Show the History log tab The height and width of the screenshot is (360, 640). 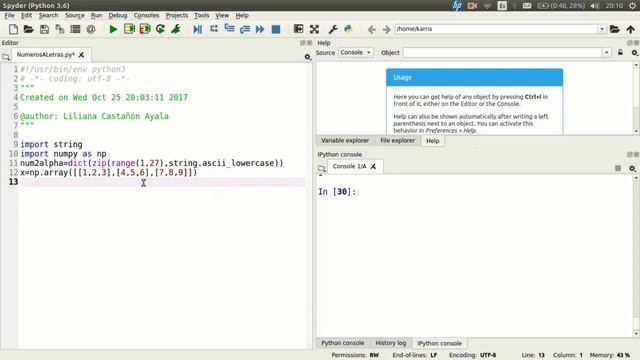(x=391, y=343)
